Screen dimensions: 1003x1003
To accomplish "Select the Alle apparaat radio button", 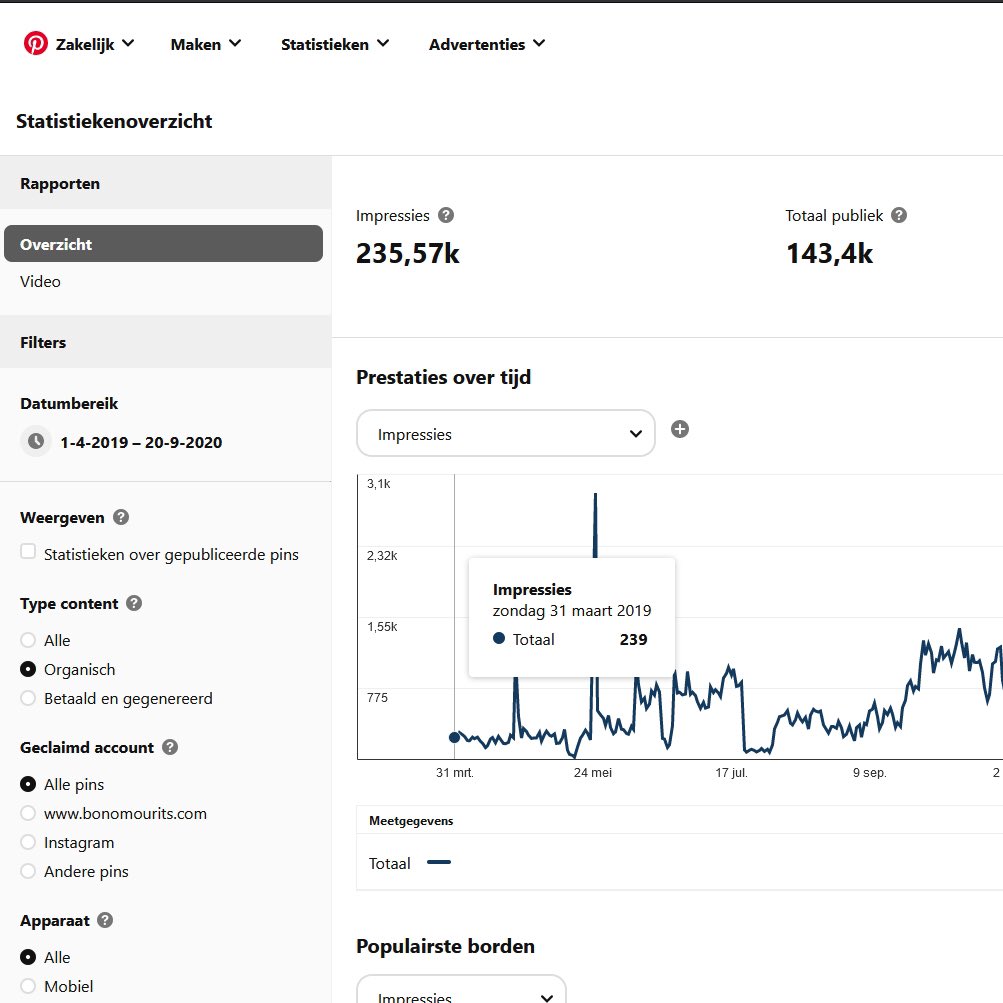I will pos(28,957).
